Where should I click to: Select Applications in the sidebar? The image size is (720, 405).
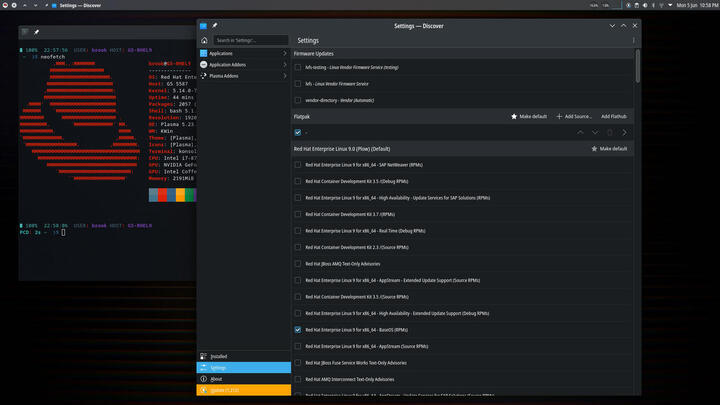(x=244, y=53)
